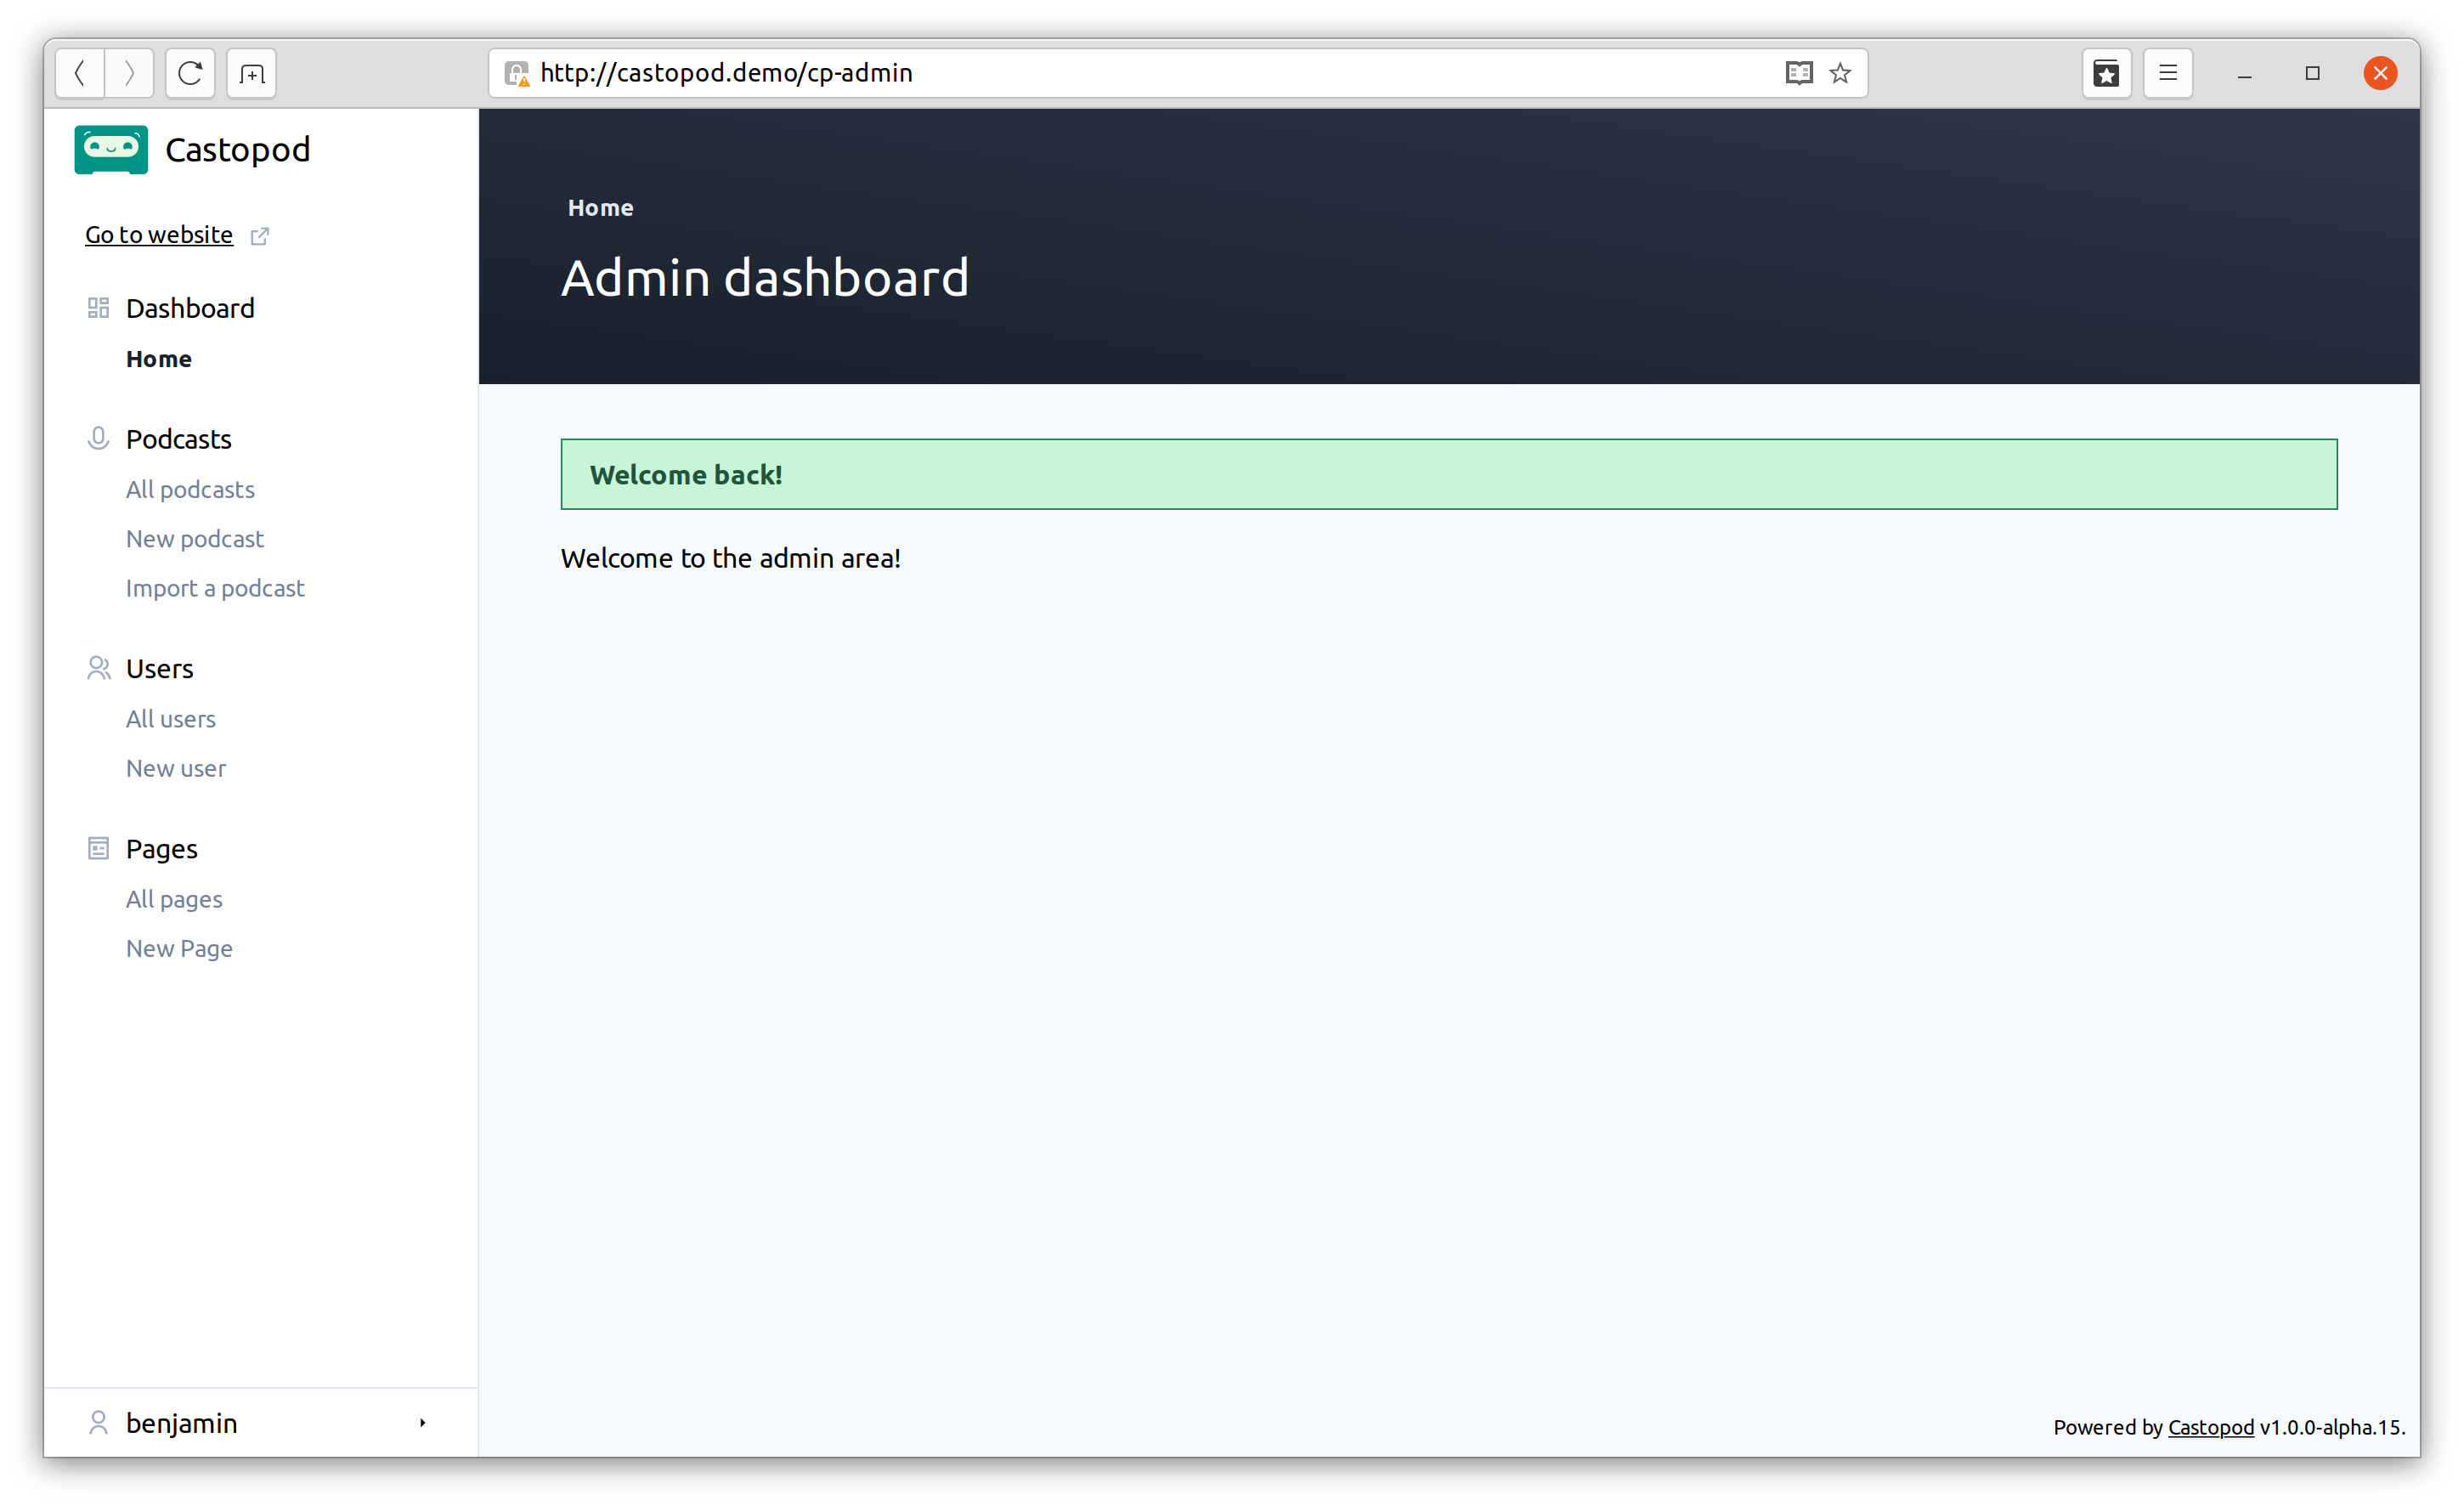
Task: Bookmark this page with the star icon
Action: pos(1840,73)
